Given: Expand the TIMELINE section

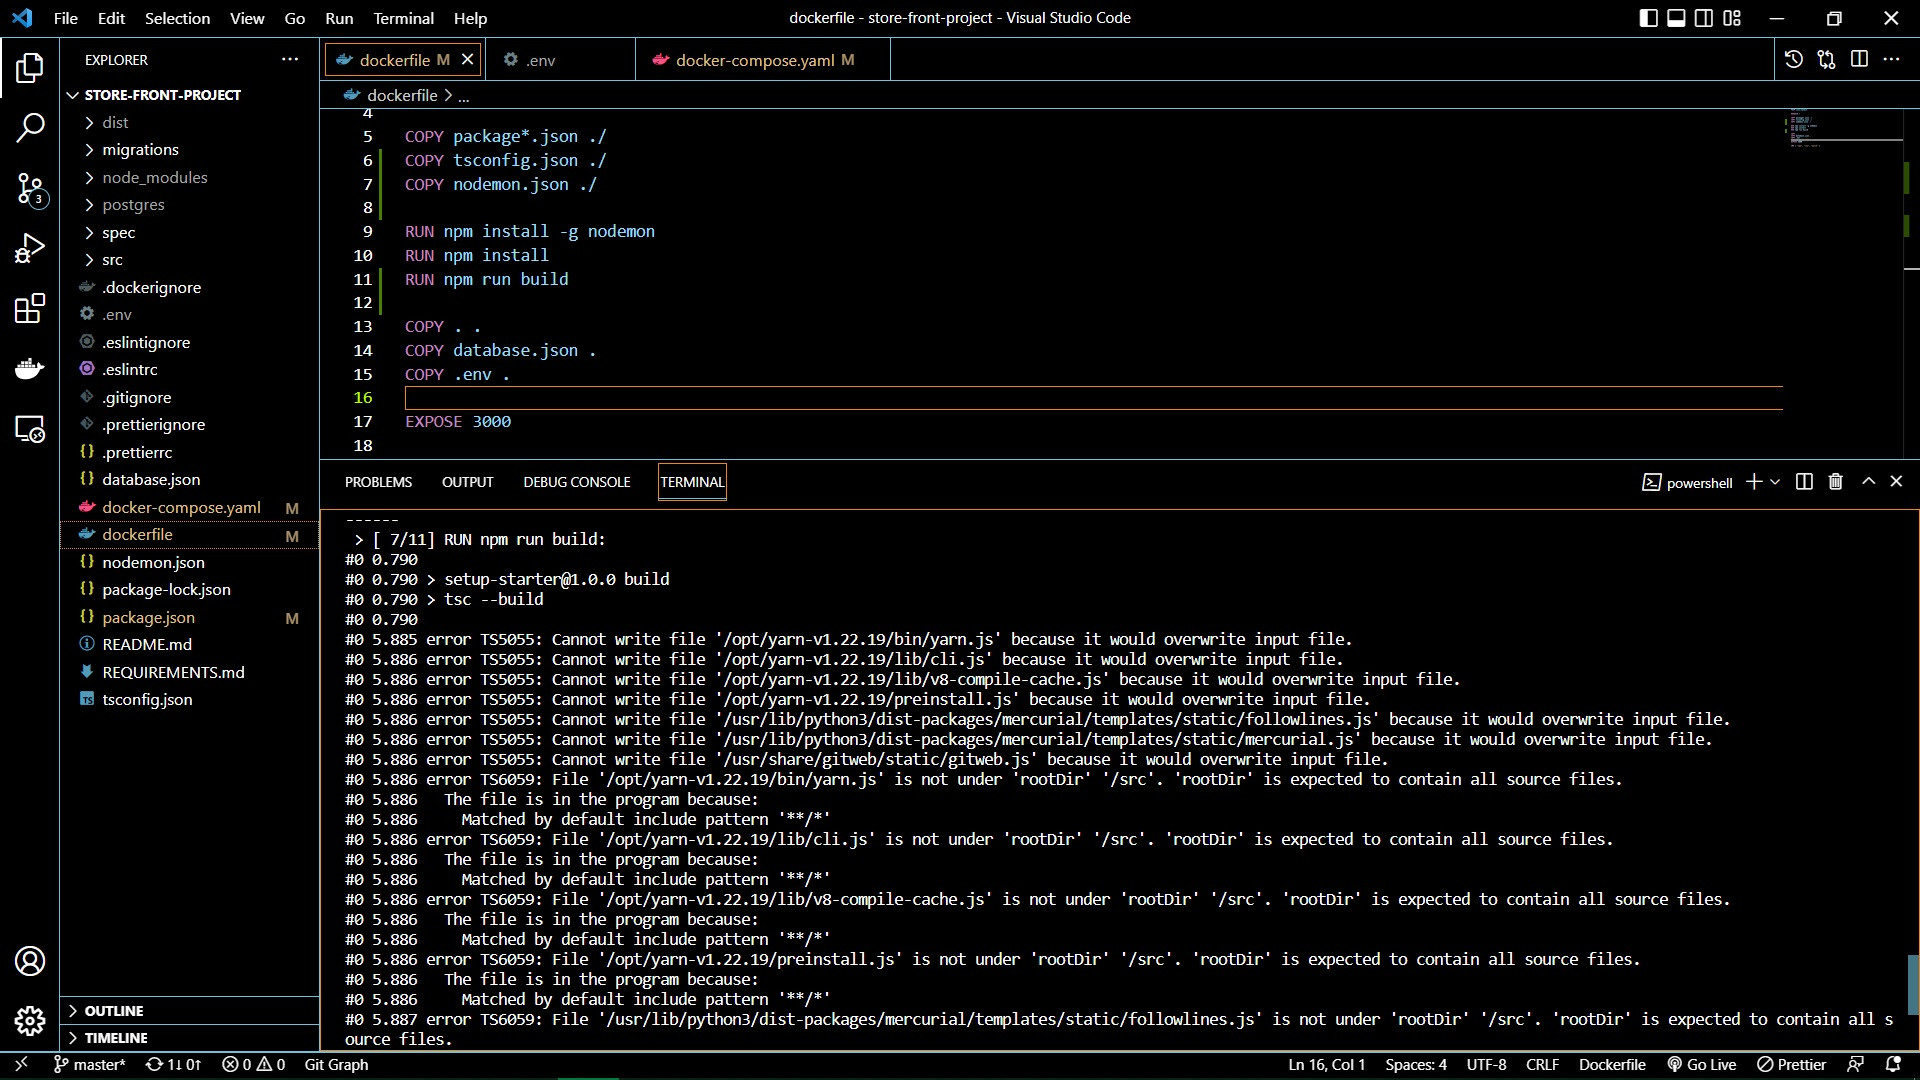Looking at the screenshot, I should pos(115,1038).
